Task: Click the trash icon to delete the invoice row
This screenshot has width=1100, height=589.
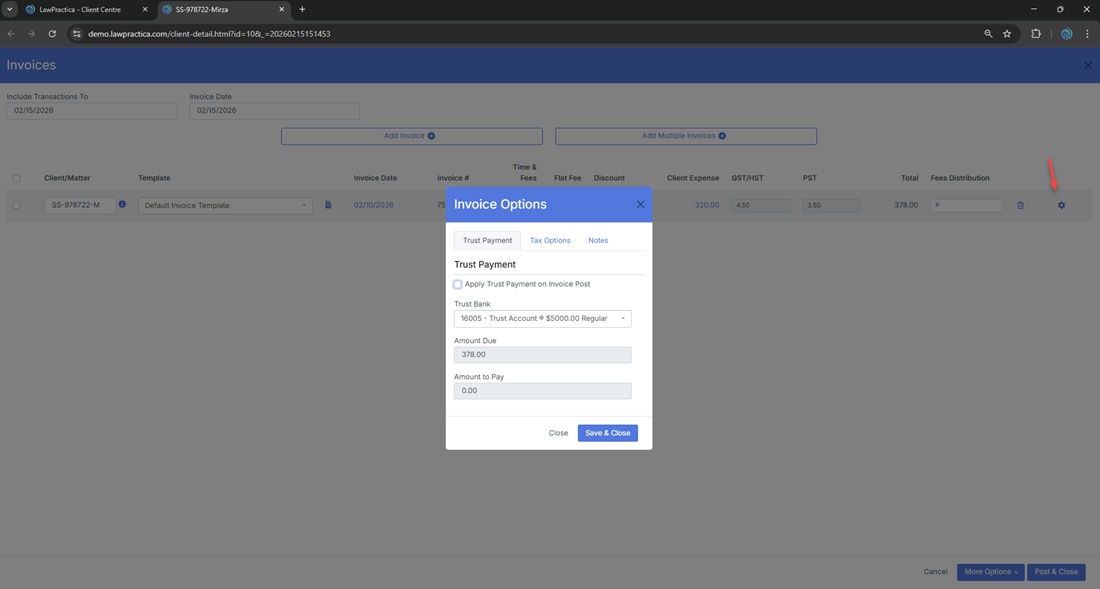Action: pyautogui.click(x=1020, y=206)
